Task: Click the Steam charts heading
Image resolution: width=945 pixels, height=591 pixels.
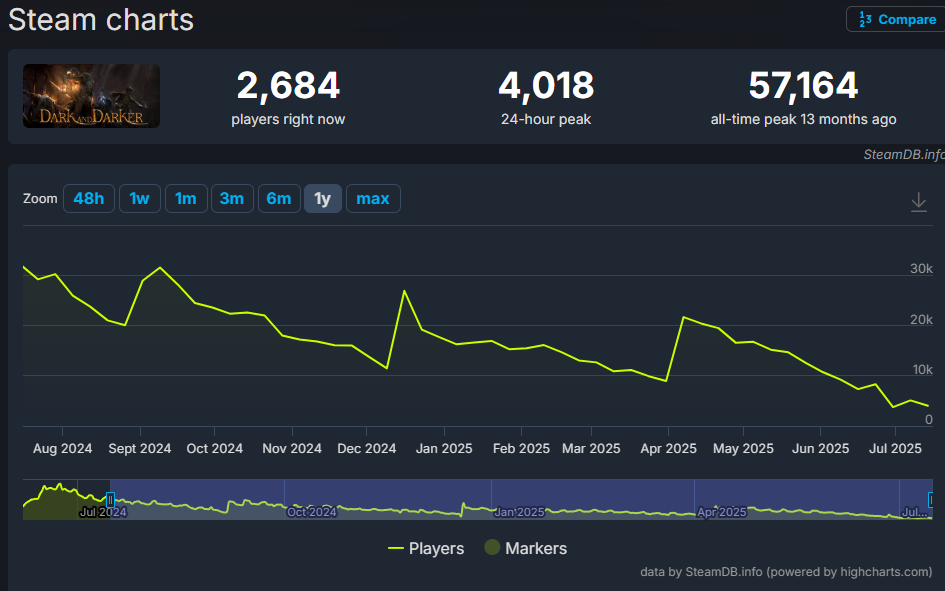Action: (101, 20)
